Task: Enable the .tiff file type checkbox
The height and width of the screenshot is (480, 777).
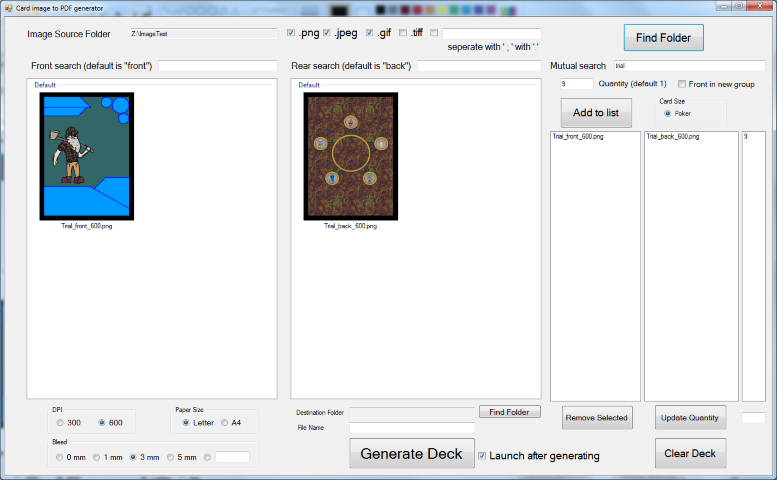Action: pos(403,33)
